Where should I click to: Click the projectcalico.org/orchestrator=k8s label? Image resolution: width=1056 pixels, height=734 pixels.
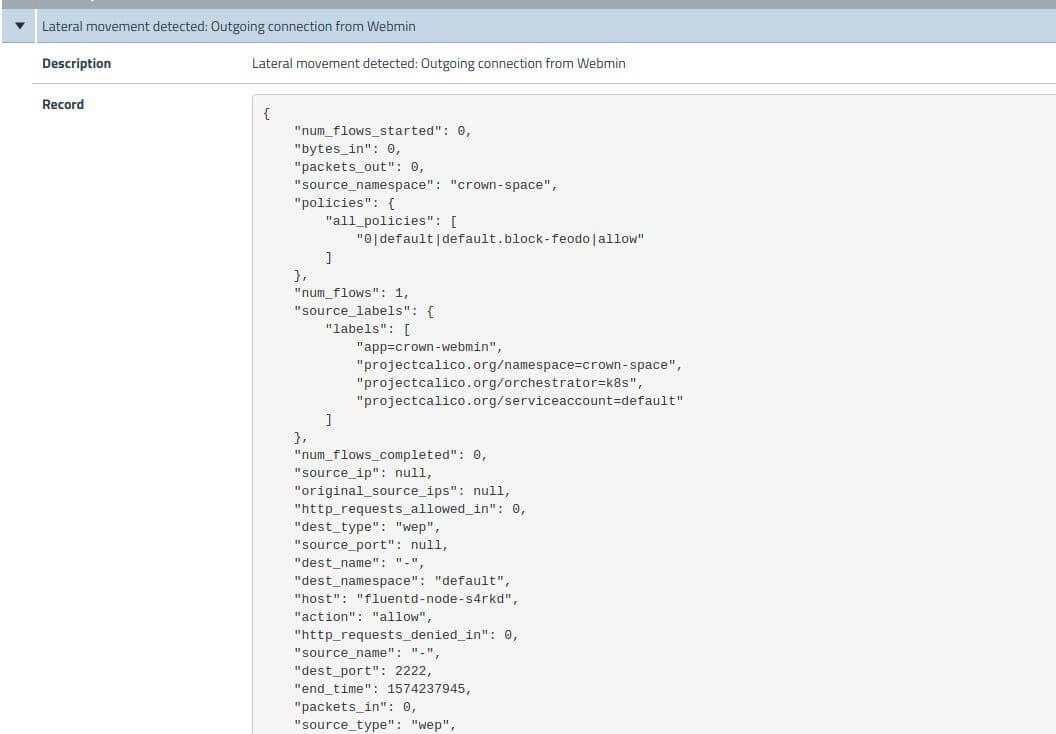tap(500, 383)
